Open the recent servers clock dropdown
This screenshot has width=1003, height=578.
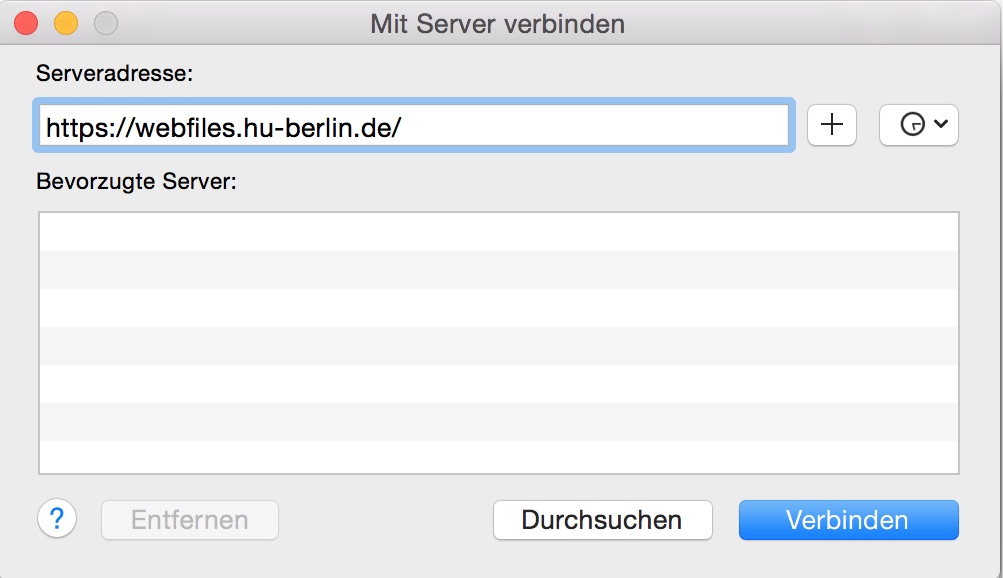918,125
